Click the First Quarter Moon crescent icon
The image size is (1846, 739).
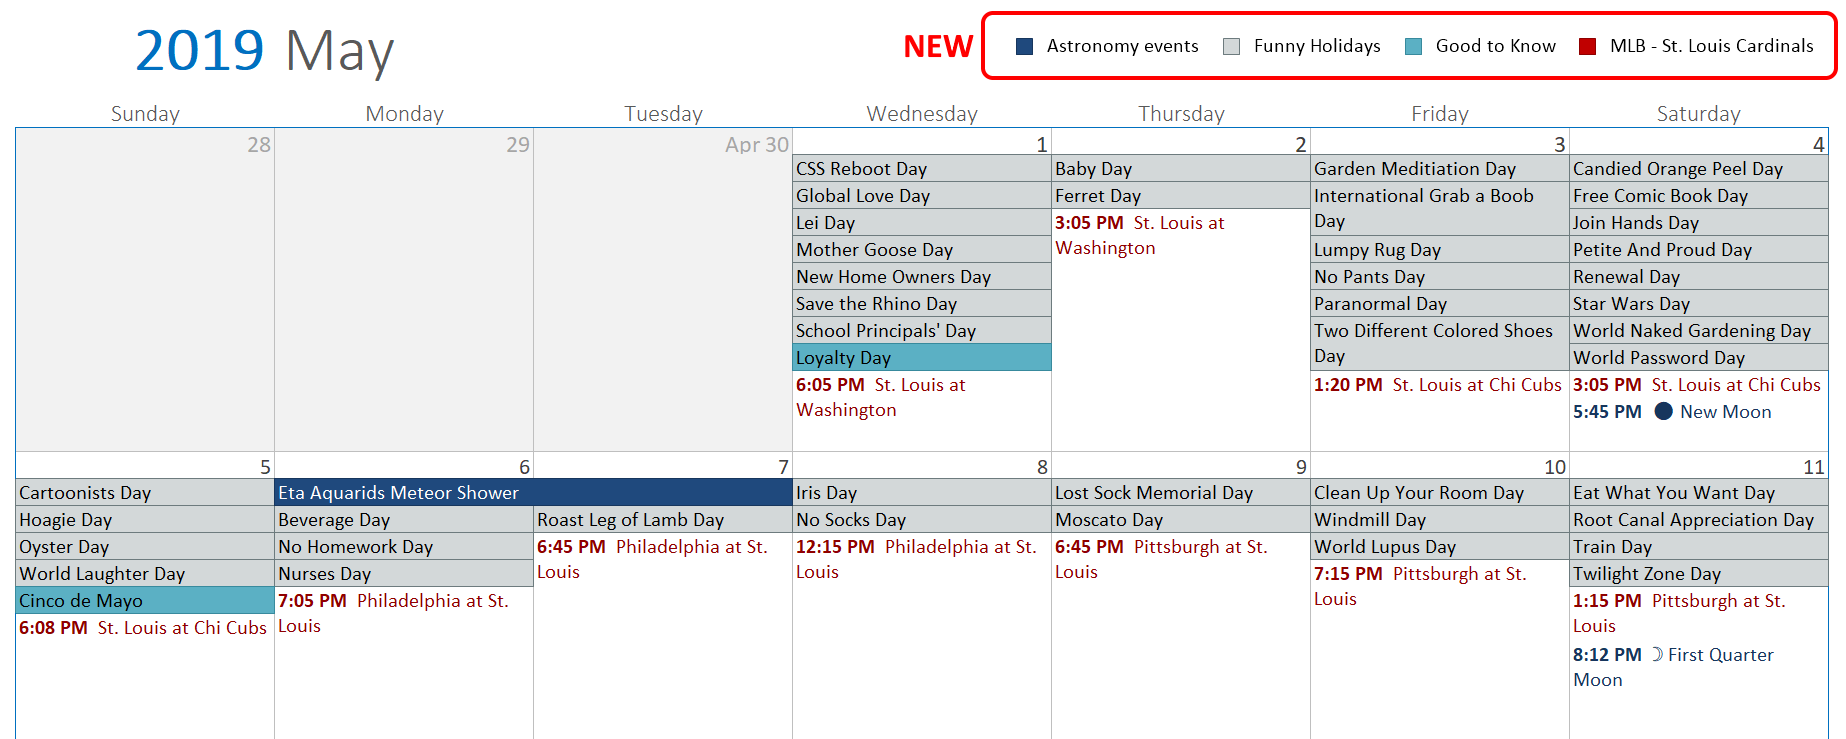click(1657, 654)
